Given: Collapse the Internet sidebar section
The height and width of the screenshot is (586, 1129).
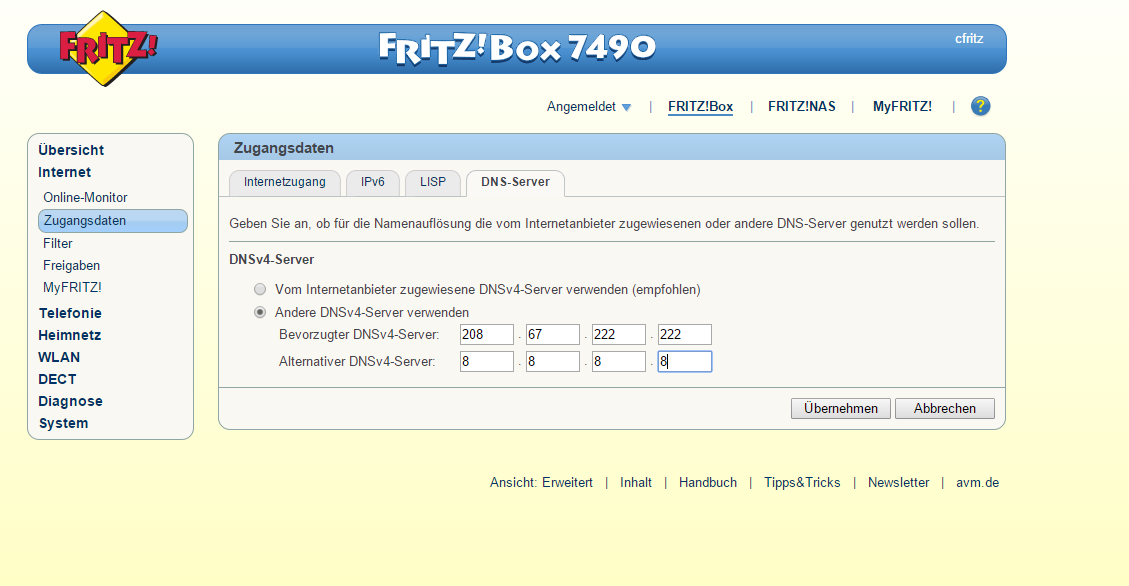Looking at the screenshot, I should point(65,172).
